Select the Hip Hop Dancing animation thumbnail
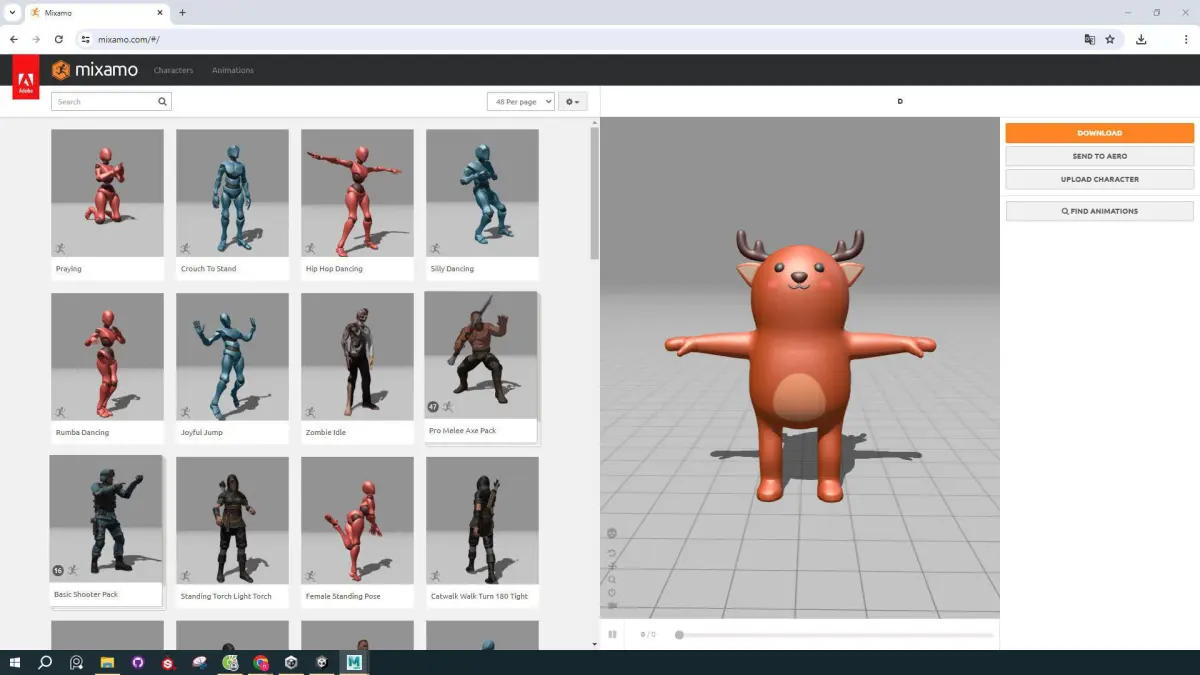 pos(357,193)
